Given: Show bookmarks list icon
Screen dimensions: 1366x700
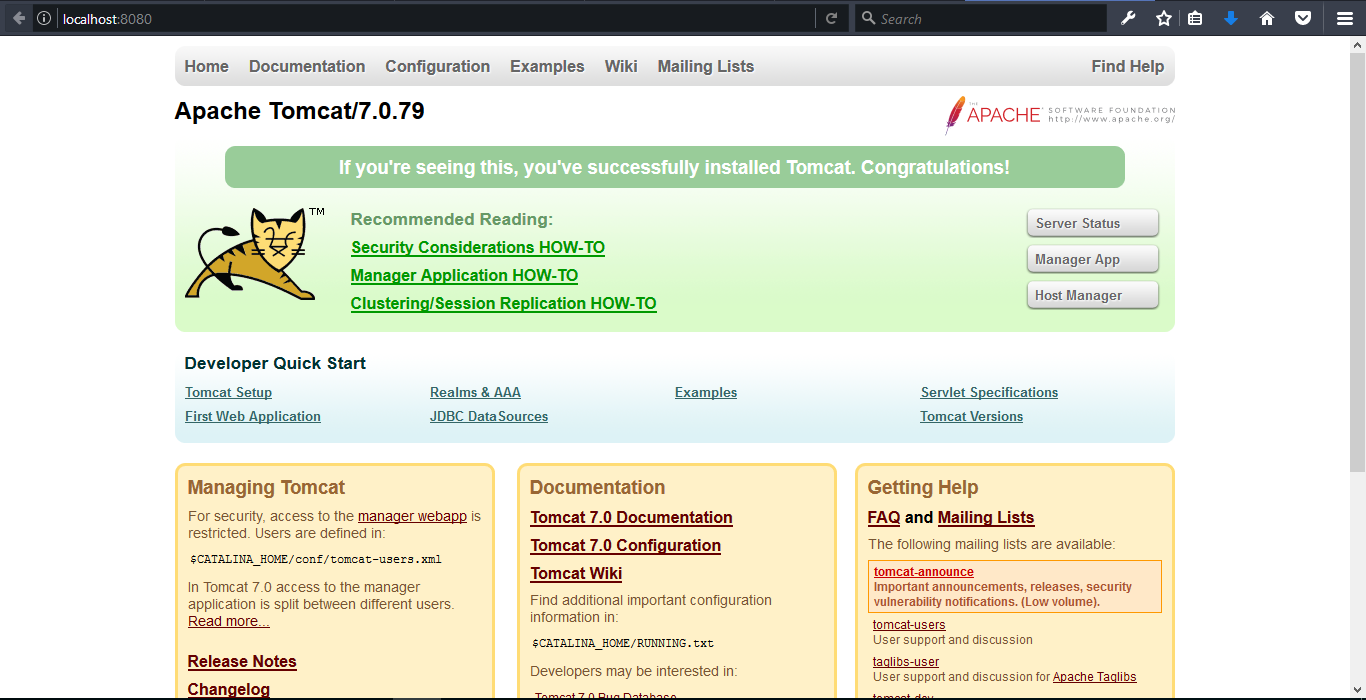Looking at the screenshot, I should click(x=1195, y=18).
